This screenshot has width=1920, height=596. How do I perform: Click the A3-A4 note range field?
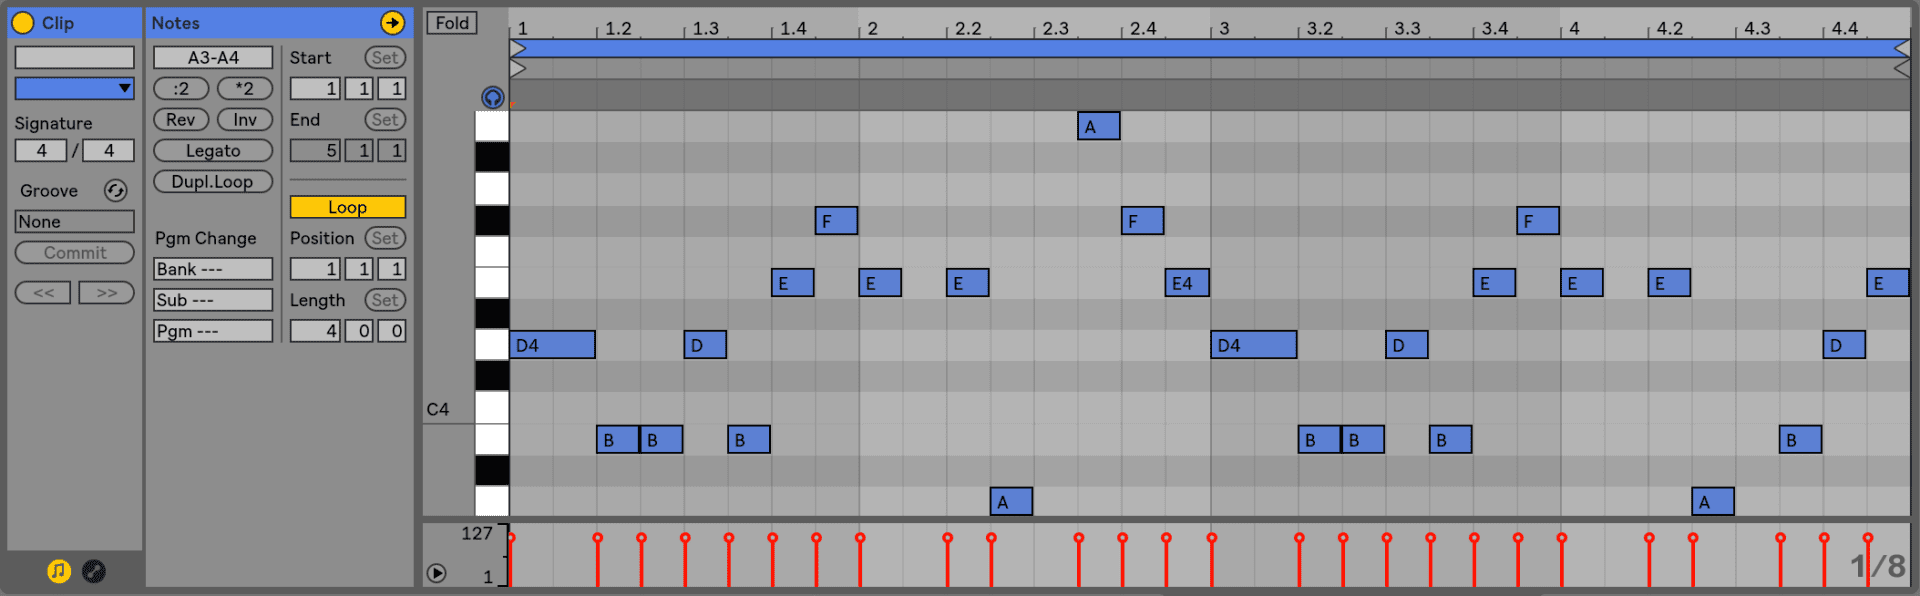(213, 57)
